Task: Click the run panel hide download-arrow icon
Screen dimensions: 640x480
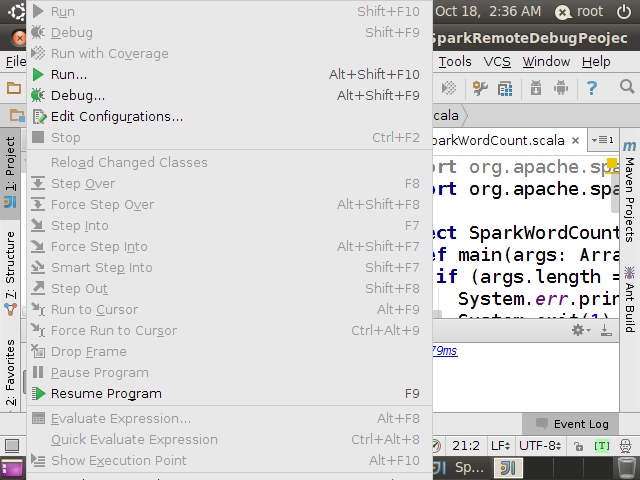Action: pos(606,330)
